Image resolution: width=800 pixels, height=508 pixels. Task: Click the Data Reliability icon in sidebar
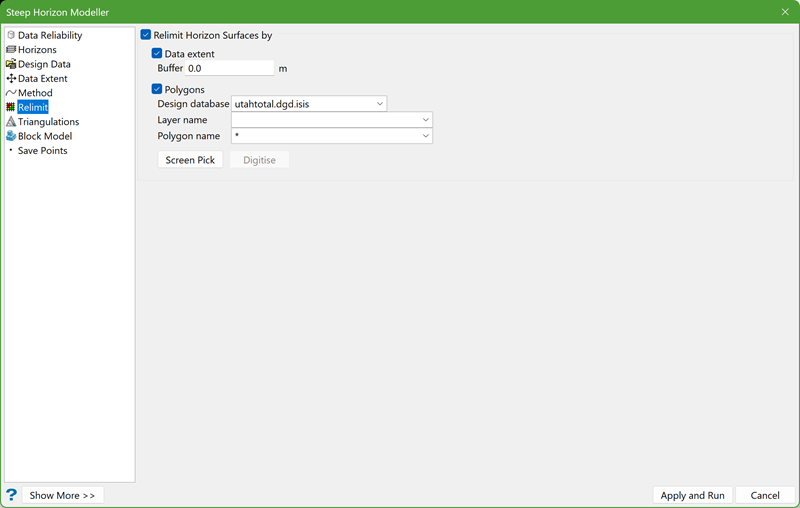(x=11, y=35)
